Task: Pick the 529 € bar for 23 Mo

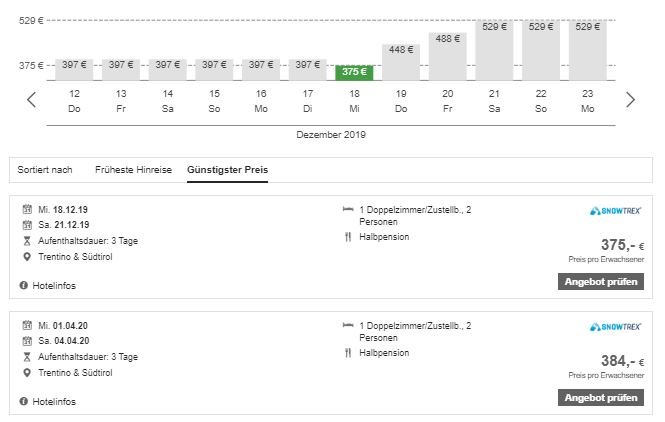Action: pyautogui.click(x=587, y=50)
